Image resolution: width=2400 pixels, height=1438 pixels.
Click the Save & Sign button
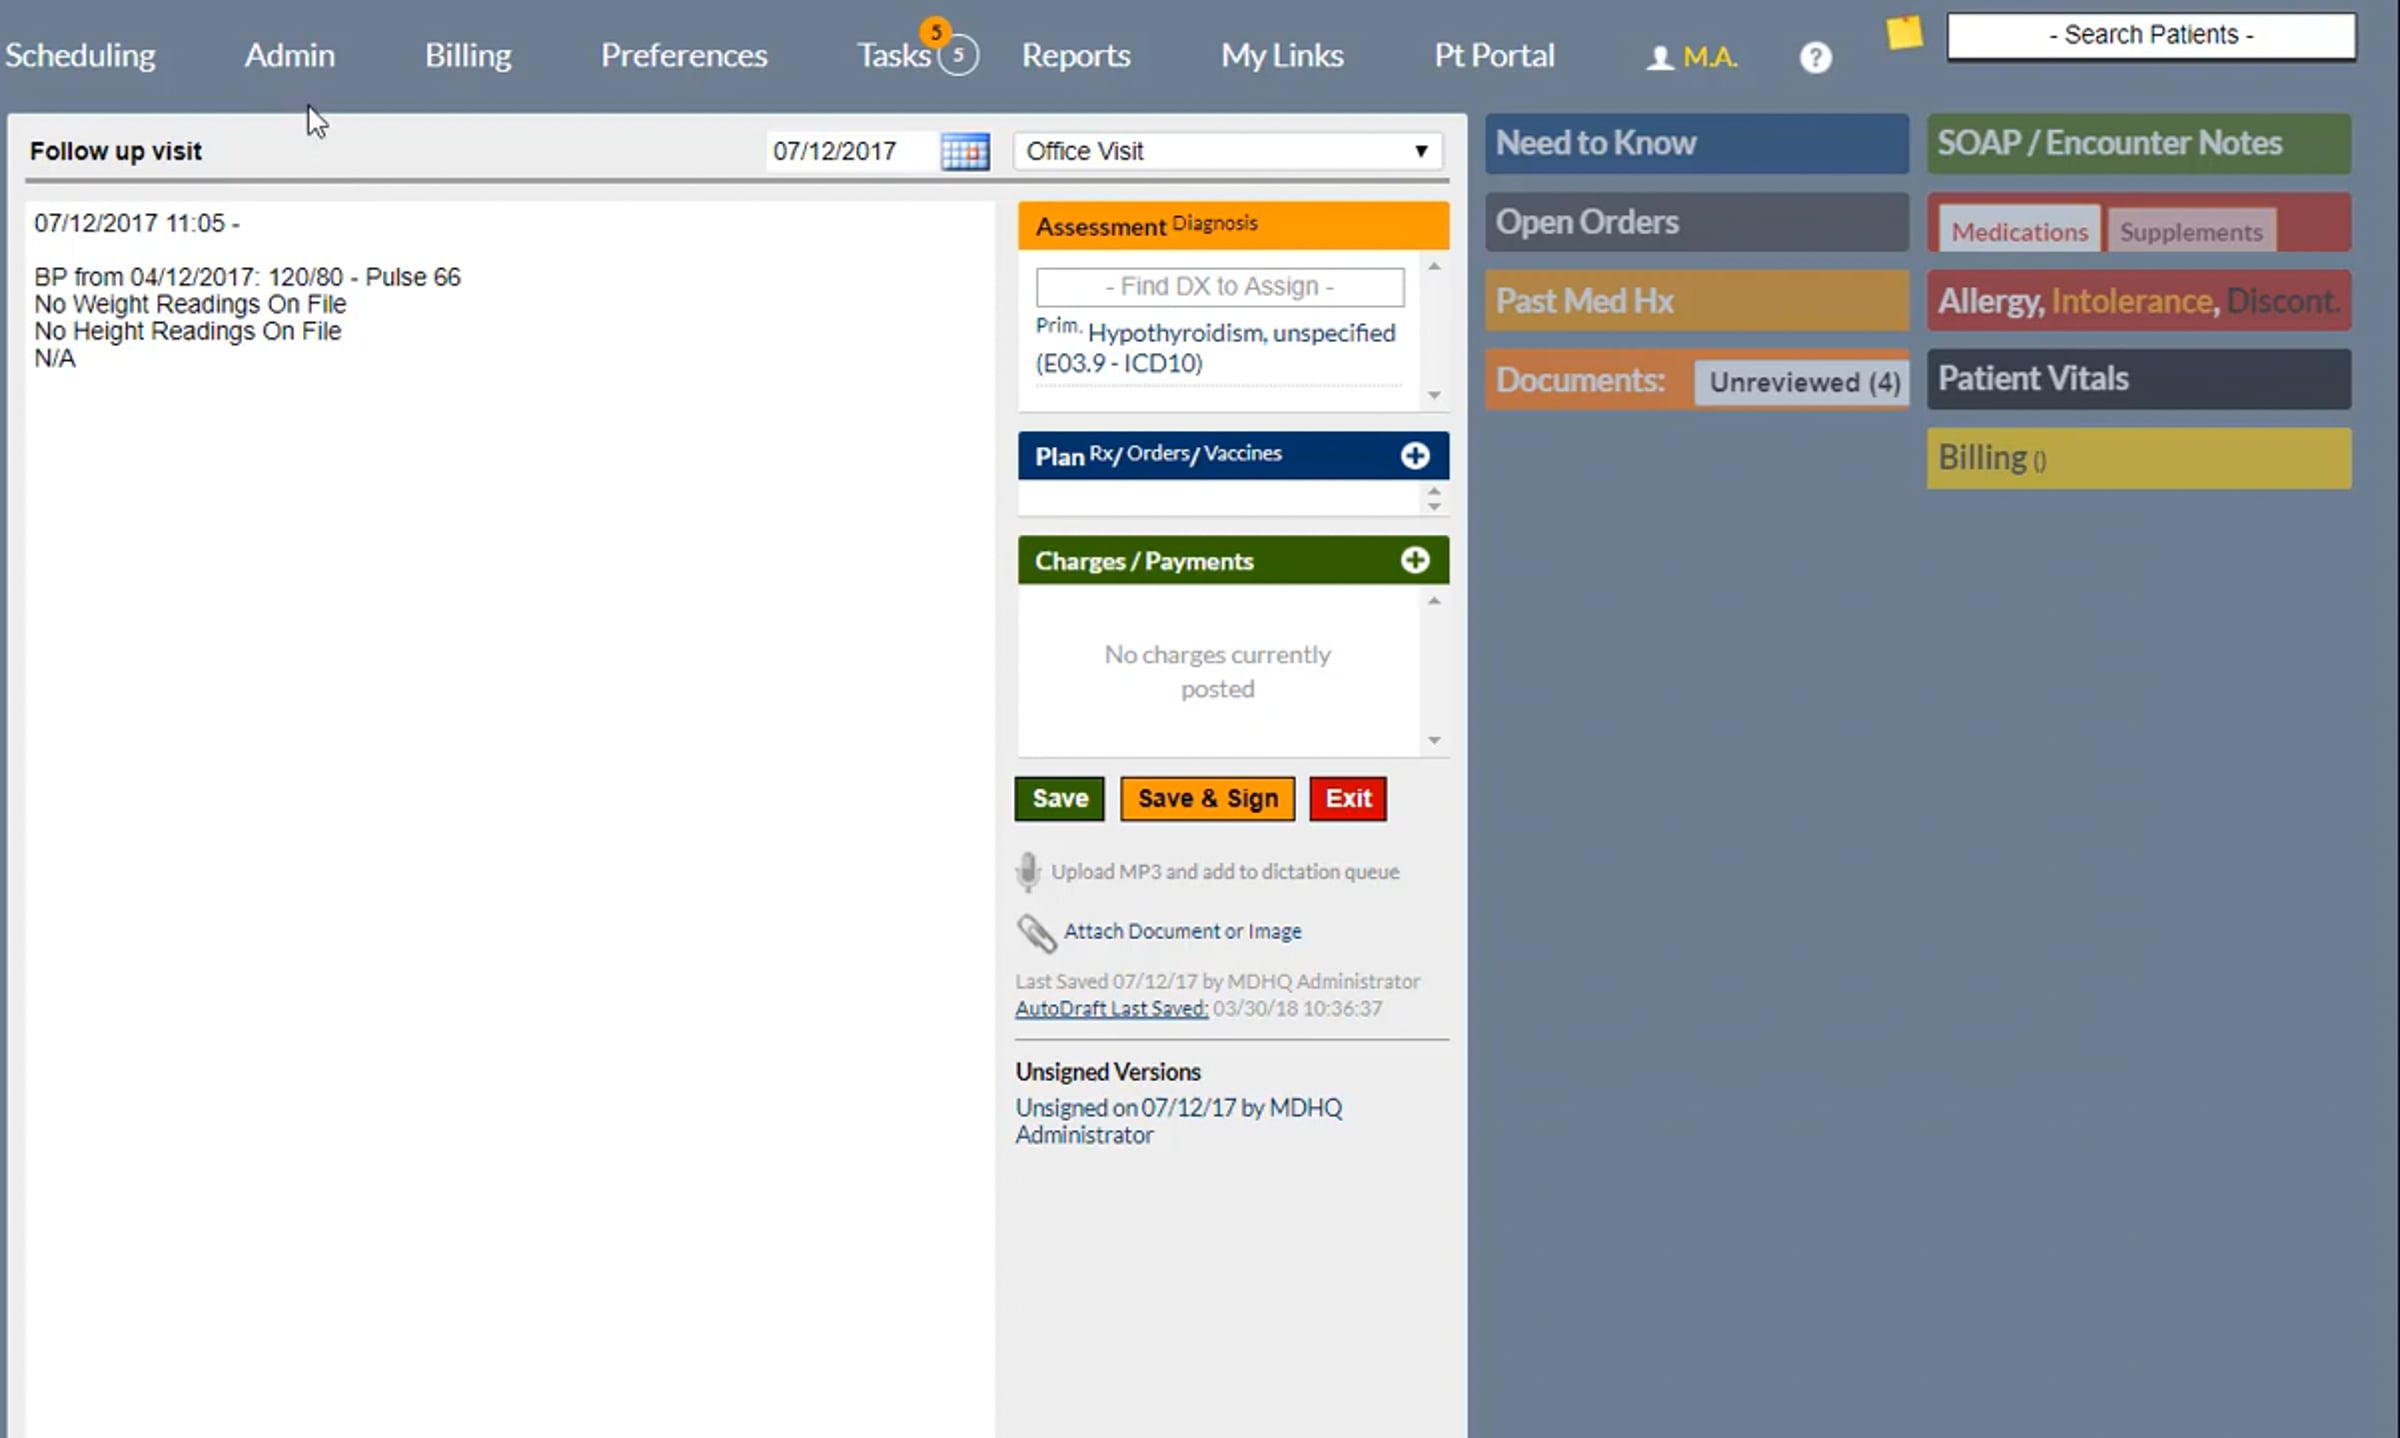click(x=1207, y=798)
